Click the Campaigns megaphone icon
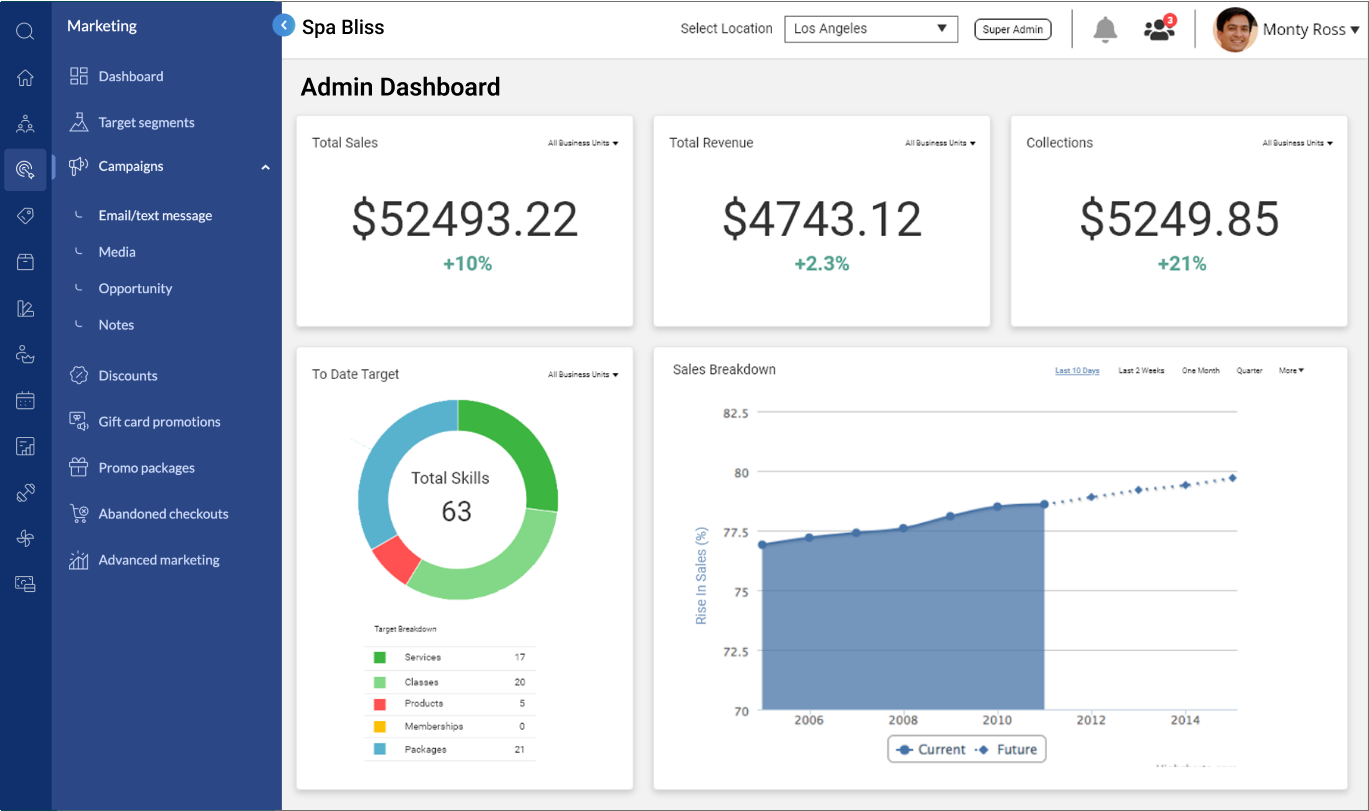 (79, 166)
